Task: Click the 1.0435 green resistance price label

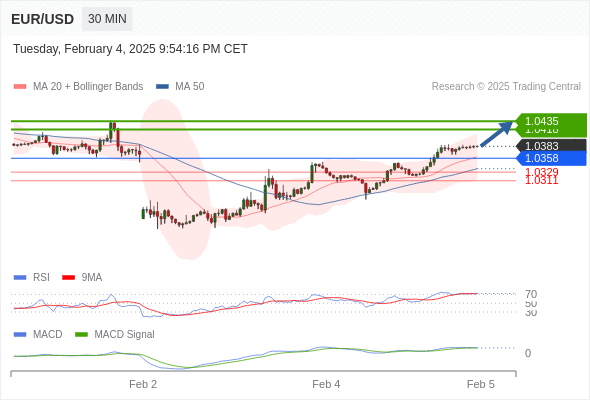Action: pos(551,121)
